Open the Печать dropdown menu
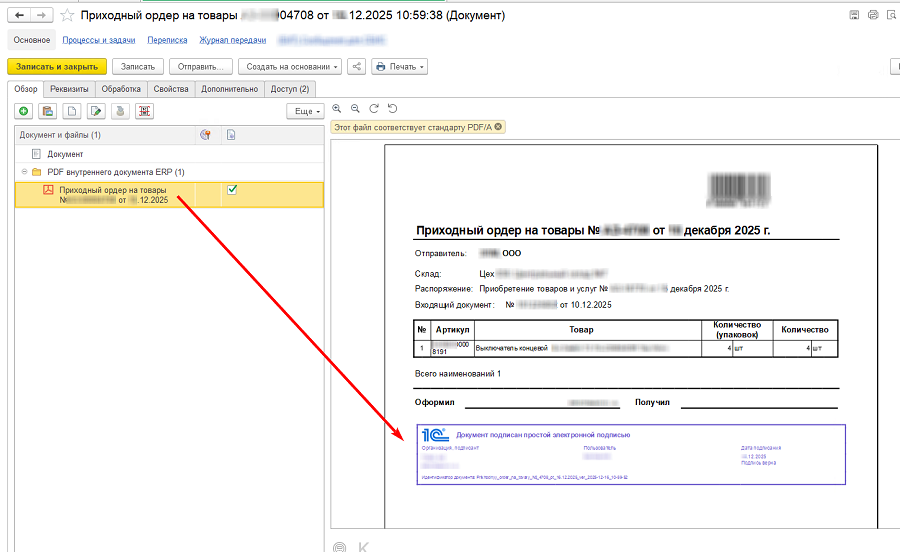 coord(399,66)
